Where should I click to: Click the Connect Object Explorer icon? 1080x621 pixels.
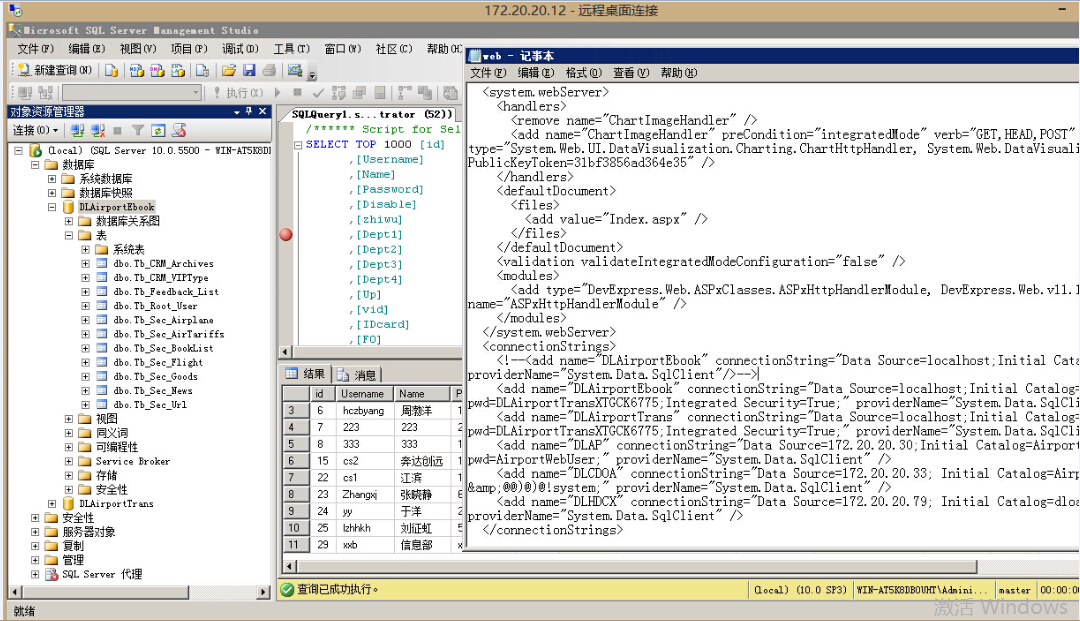point(77,130)
